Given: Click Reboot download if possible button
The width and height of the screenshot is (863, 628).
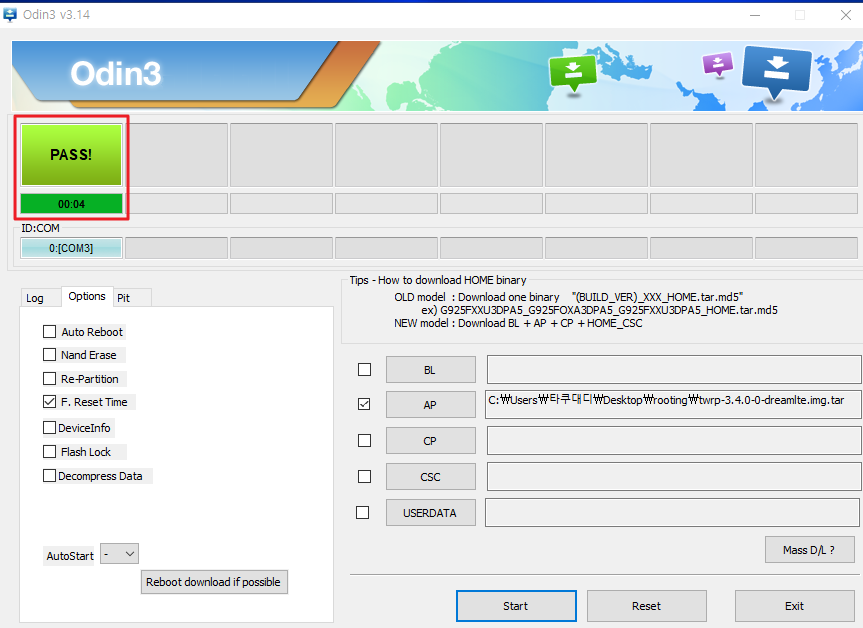Looking at the screenshot, I should 214,582.
